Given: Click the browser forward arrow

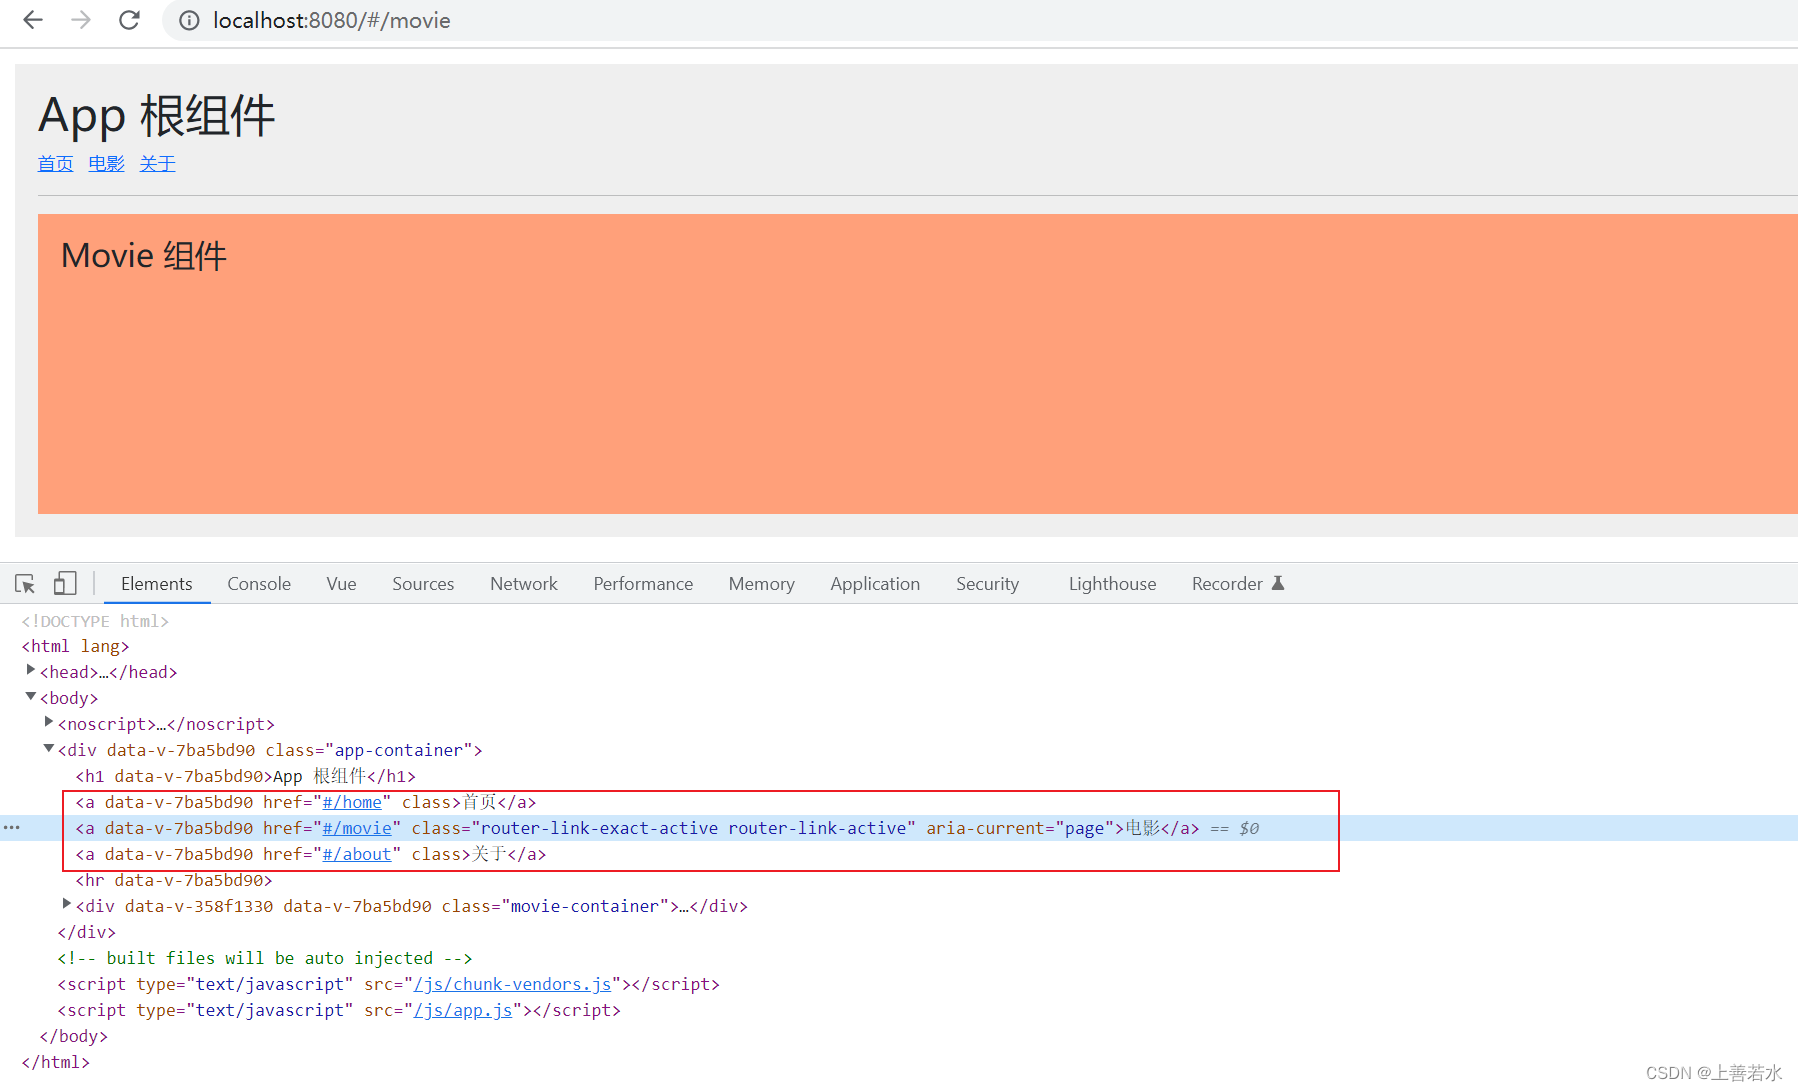Looking at the screenshot, I should pyautogui.click(x=81, y=20).
